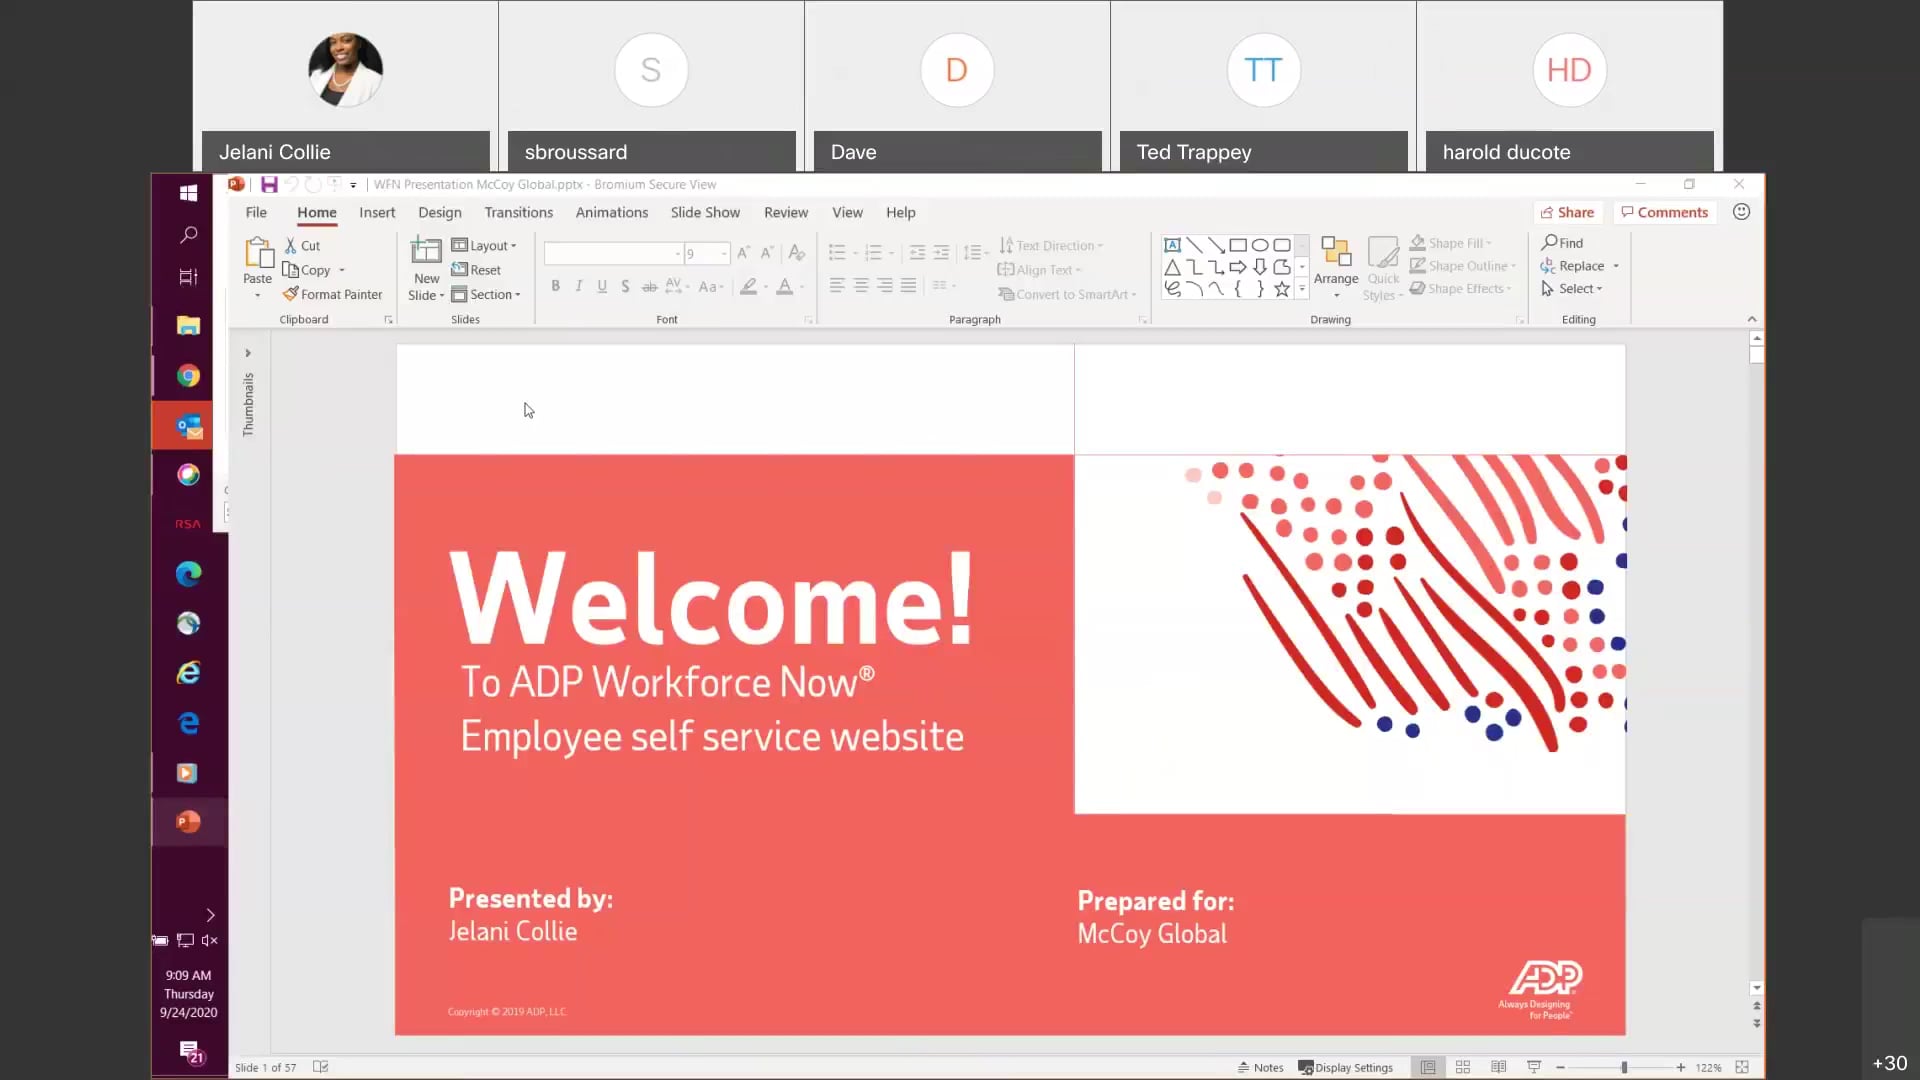Open Google Chrome from the taskbar
The height and width of the screenshot is (1080, 1920).
click(x=187, y=376)
